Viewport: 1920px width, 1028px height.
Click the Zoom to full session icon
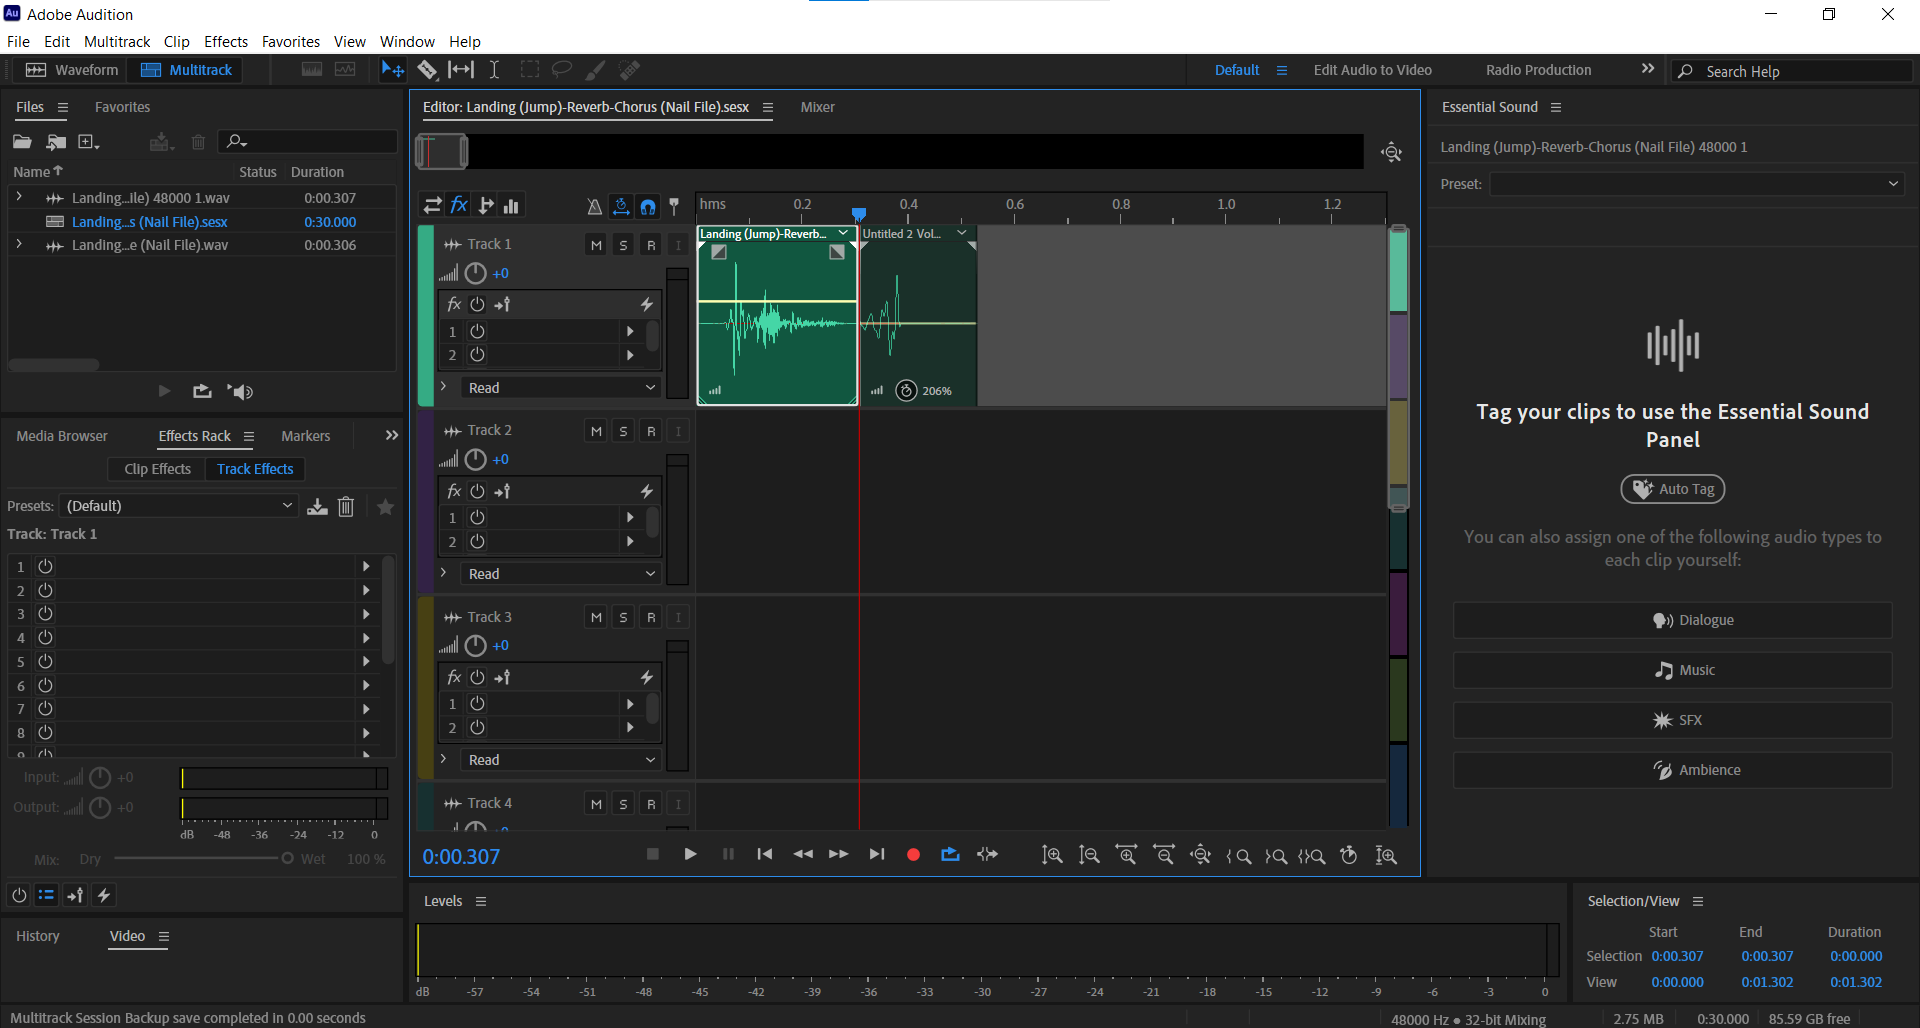tap(1391, 152)
